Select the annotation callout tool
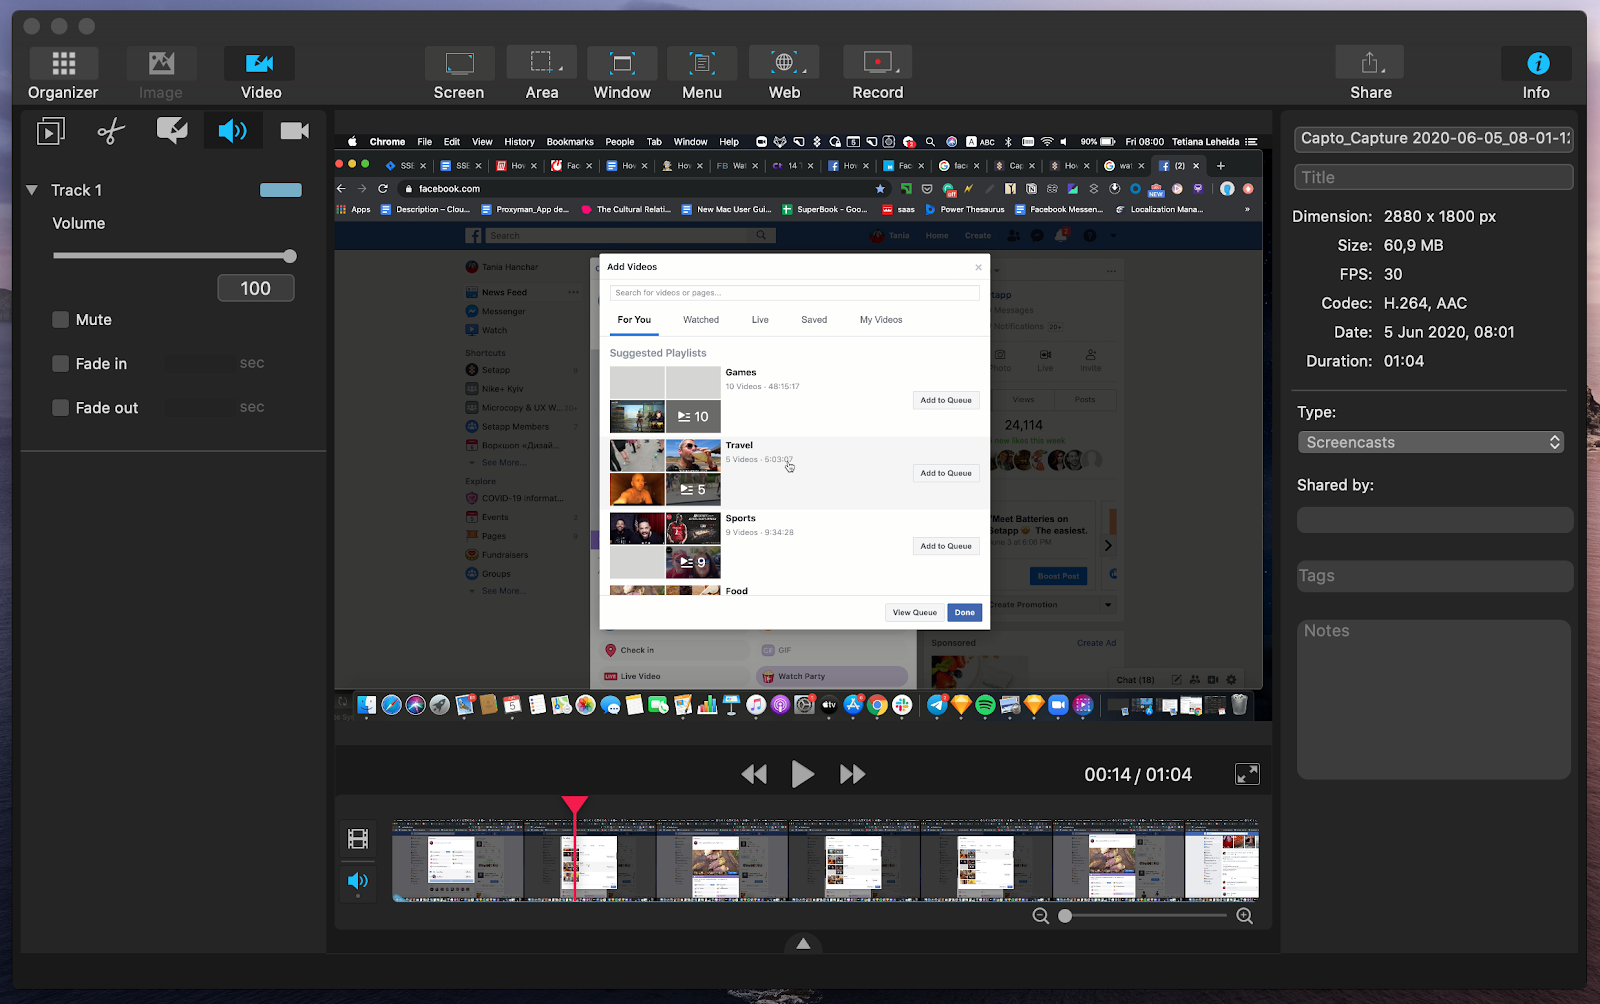Screen dimensions: 1600x1004 (172, 131)
